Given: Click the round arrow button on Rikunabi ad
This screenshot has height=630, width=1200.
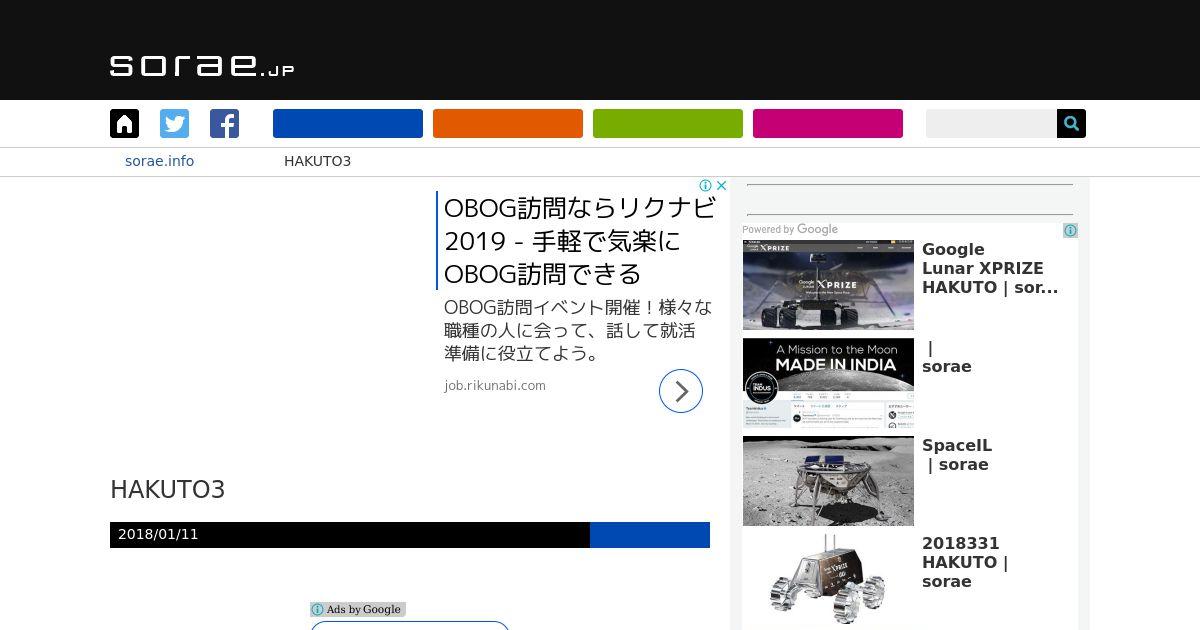Looking at the screenshot, I should point(681,391).
